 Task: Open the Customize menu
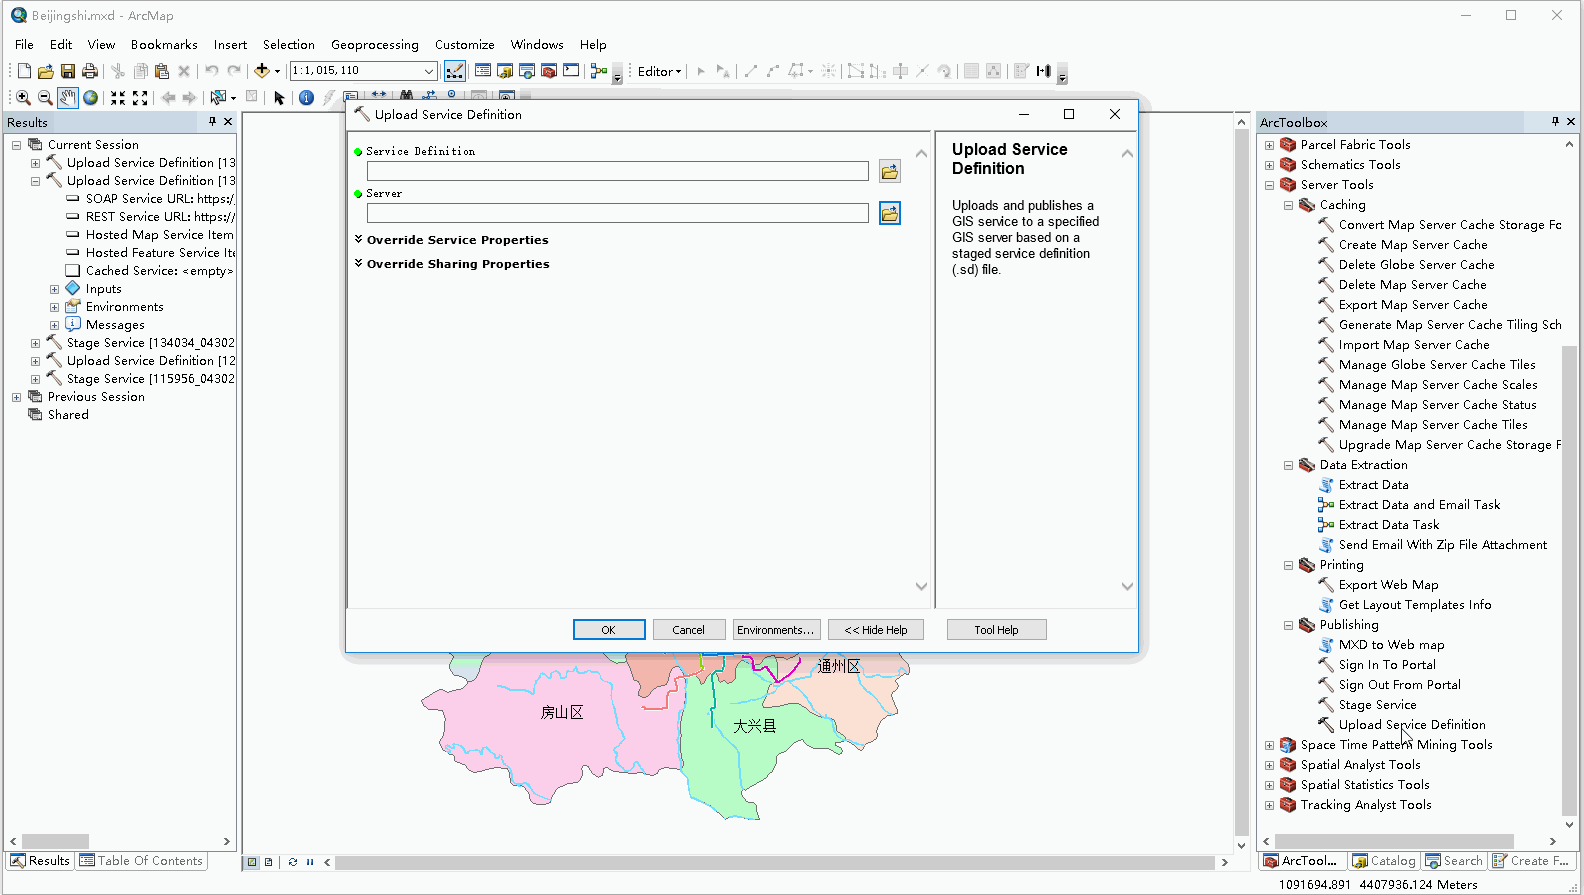coord(465,45)
